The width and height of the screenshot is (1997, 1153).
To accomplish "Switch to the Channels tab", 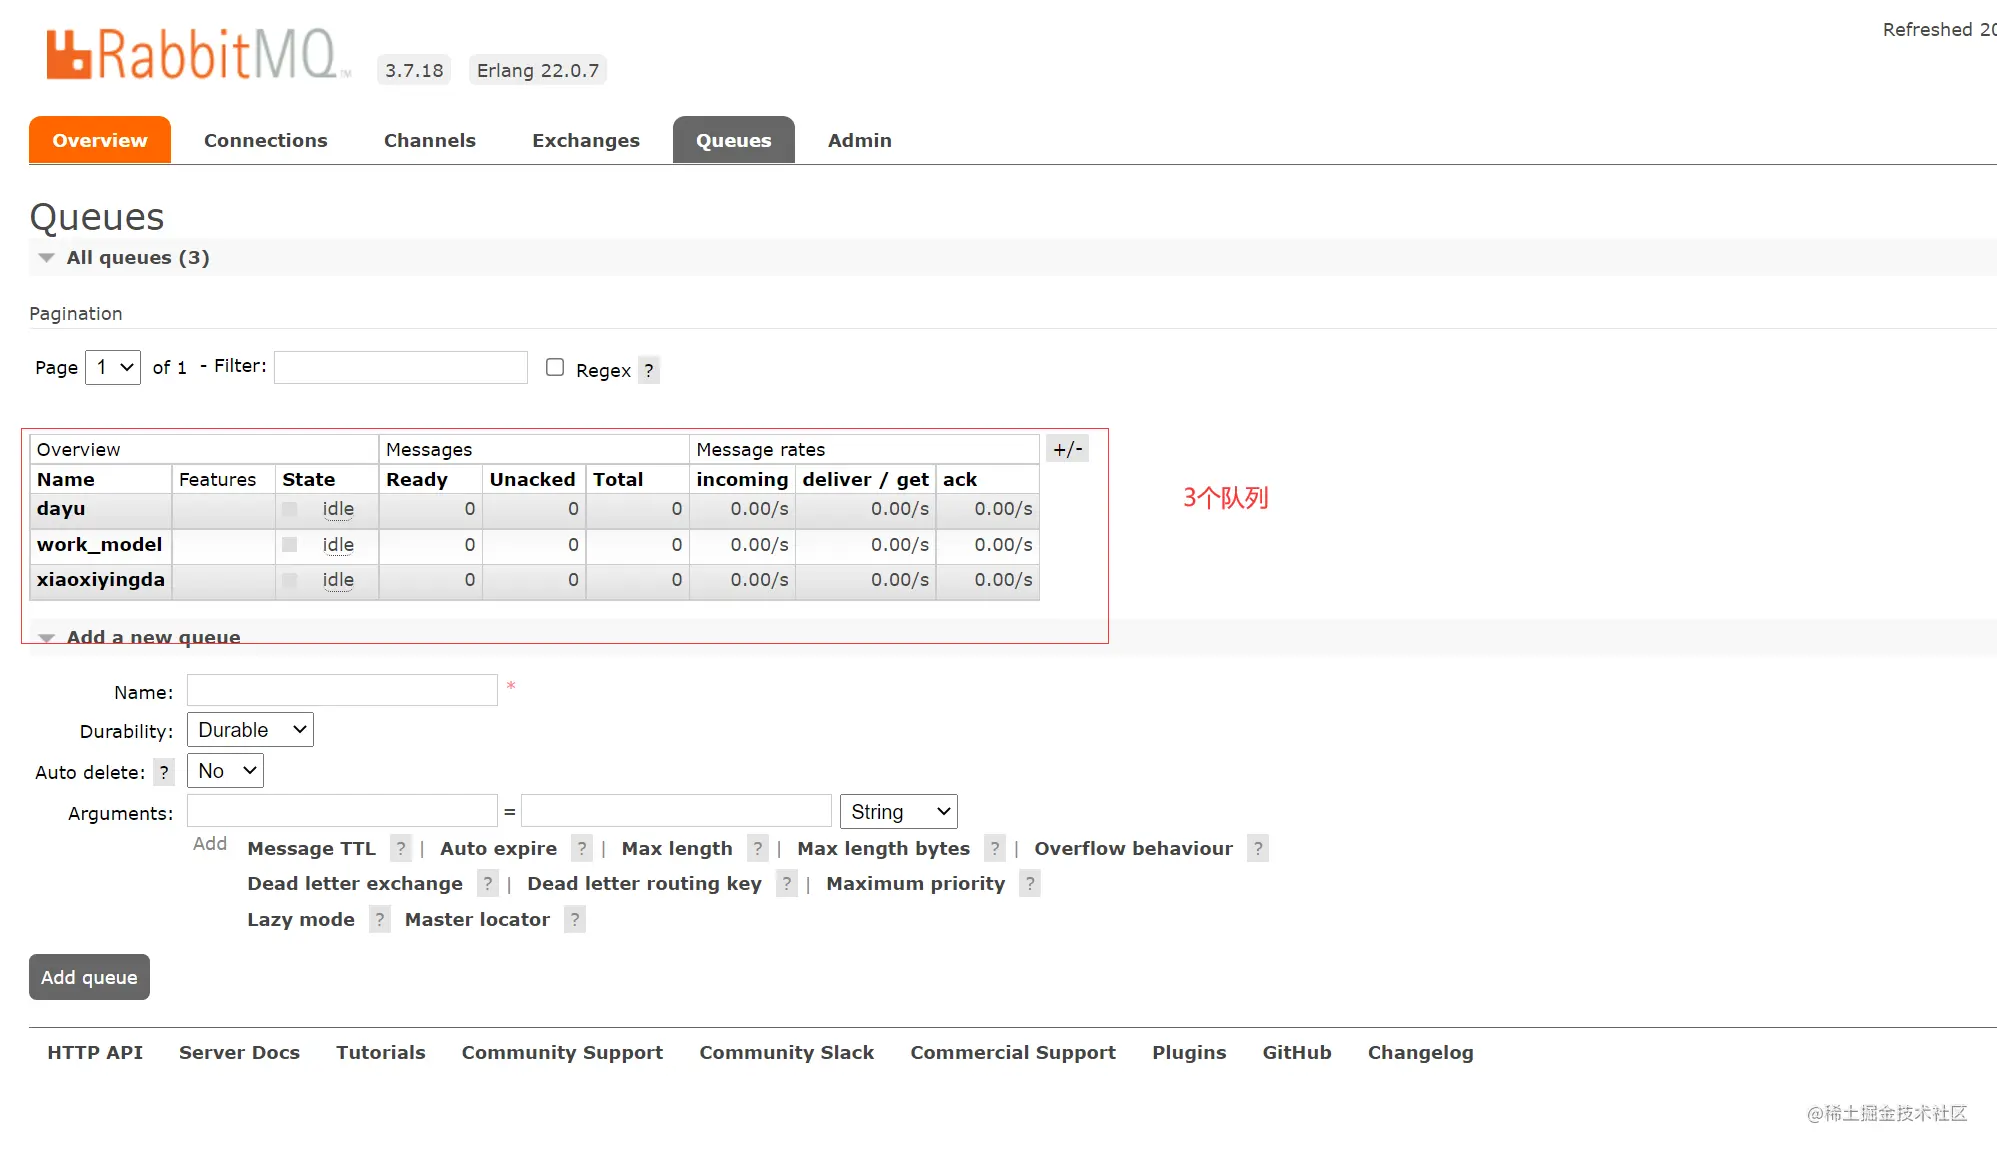I will [430, 140].
